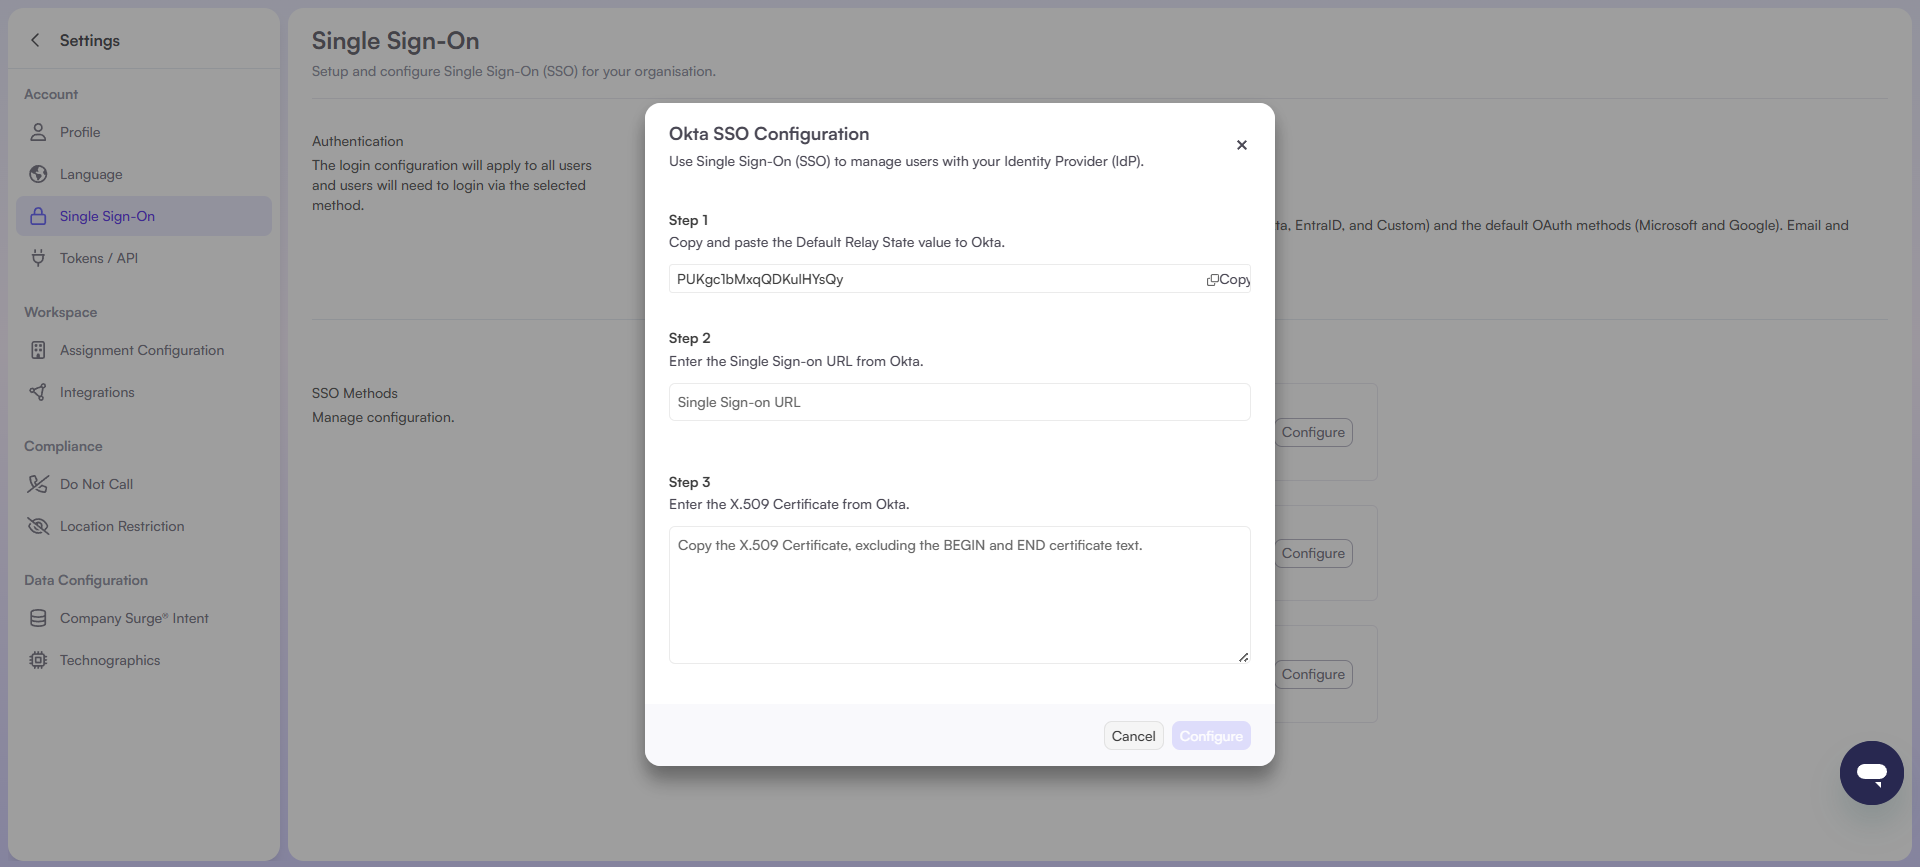Open the chat support bubble
Image resolution: width=1920 pixels, height=867 pixels.
(1871, 772)
